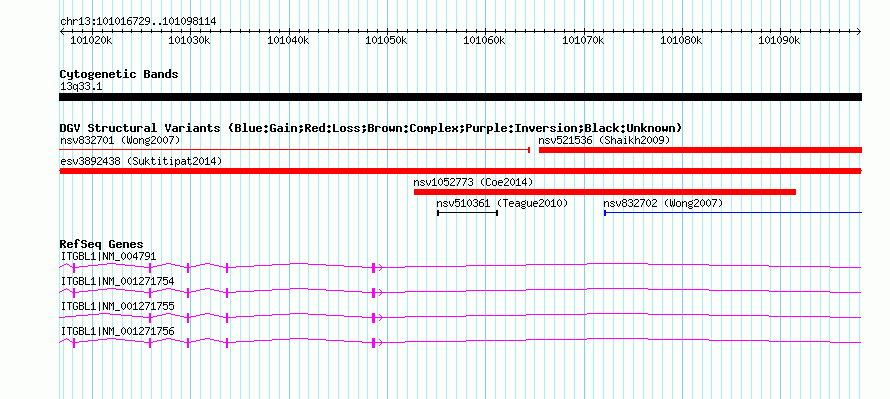
Task: Click the 101020k ruler tick label
Action: [x=91, y=40]
